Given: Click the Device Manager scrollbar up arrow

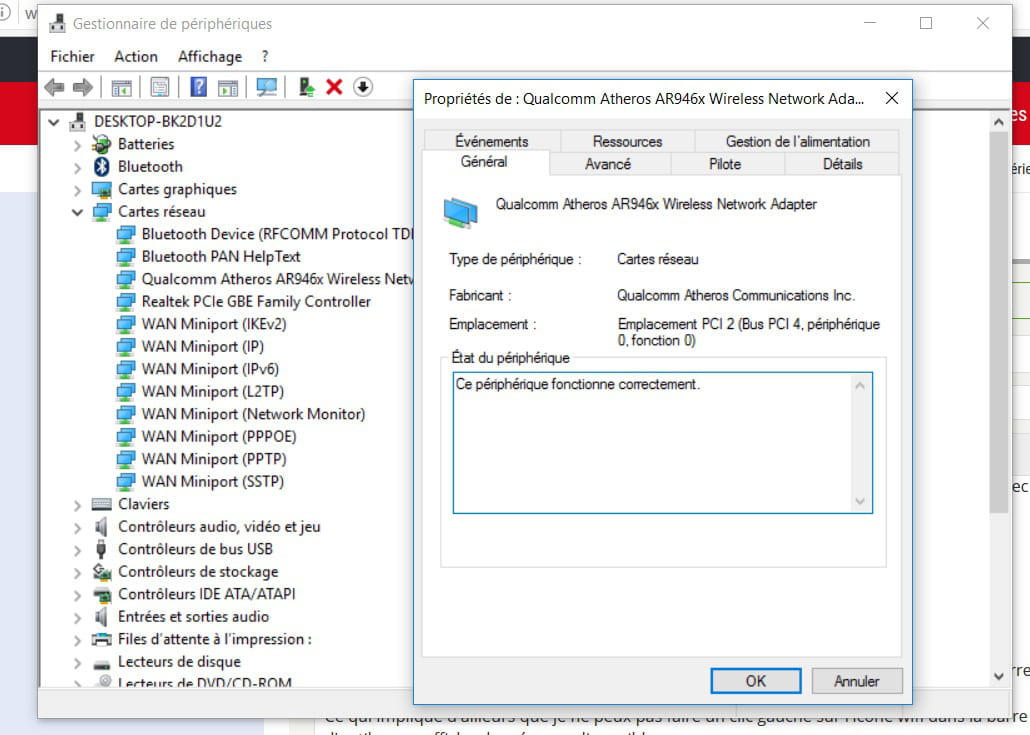Looking at the screenshot, I should (998, 122).
